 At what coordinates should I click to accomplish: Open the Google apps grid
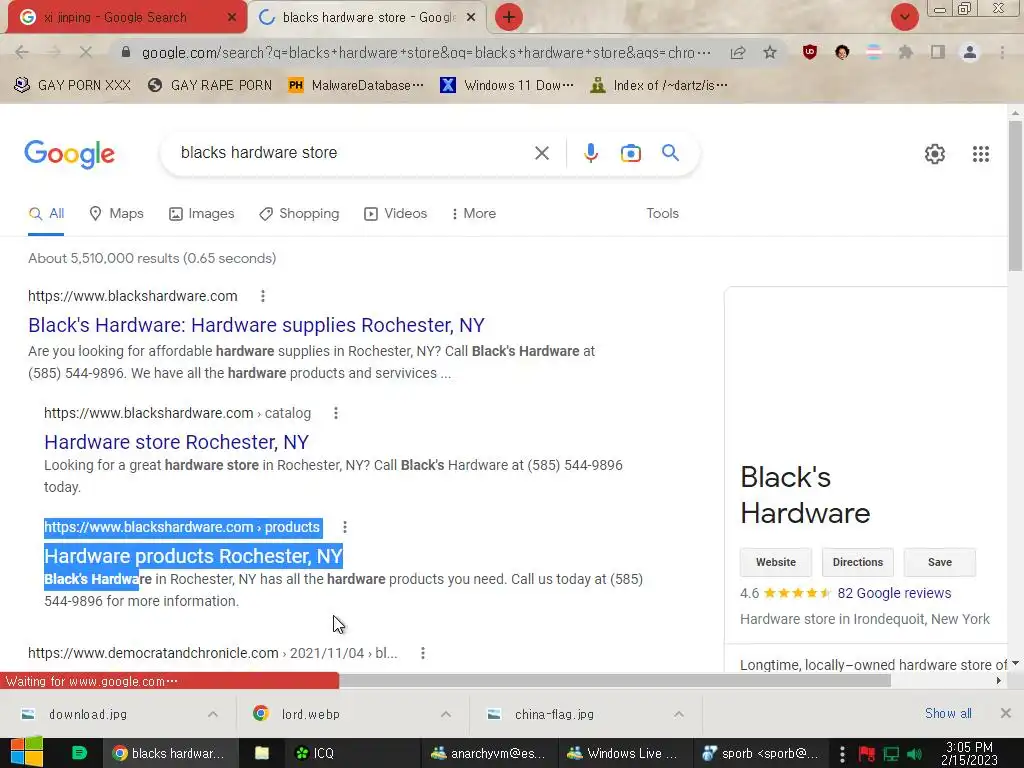click(980, 154)
